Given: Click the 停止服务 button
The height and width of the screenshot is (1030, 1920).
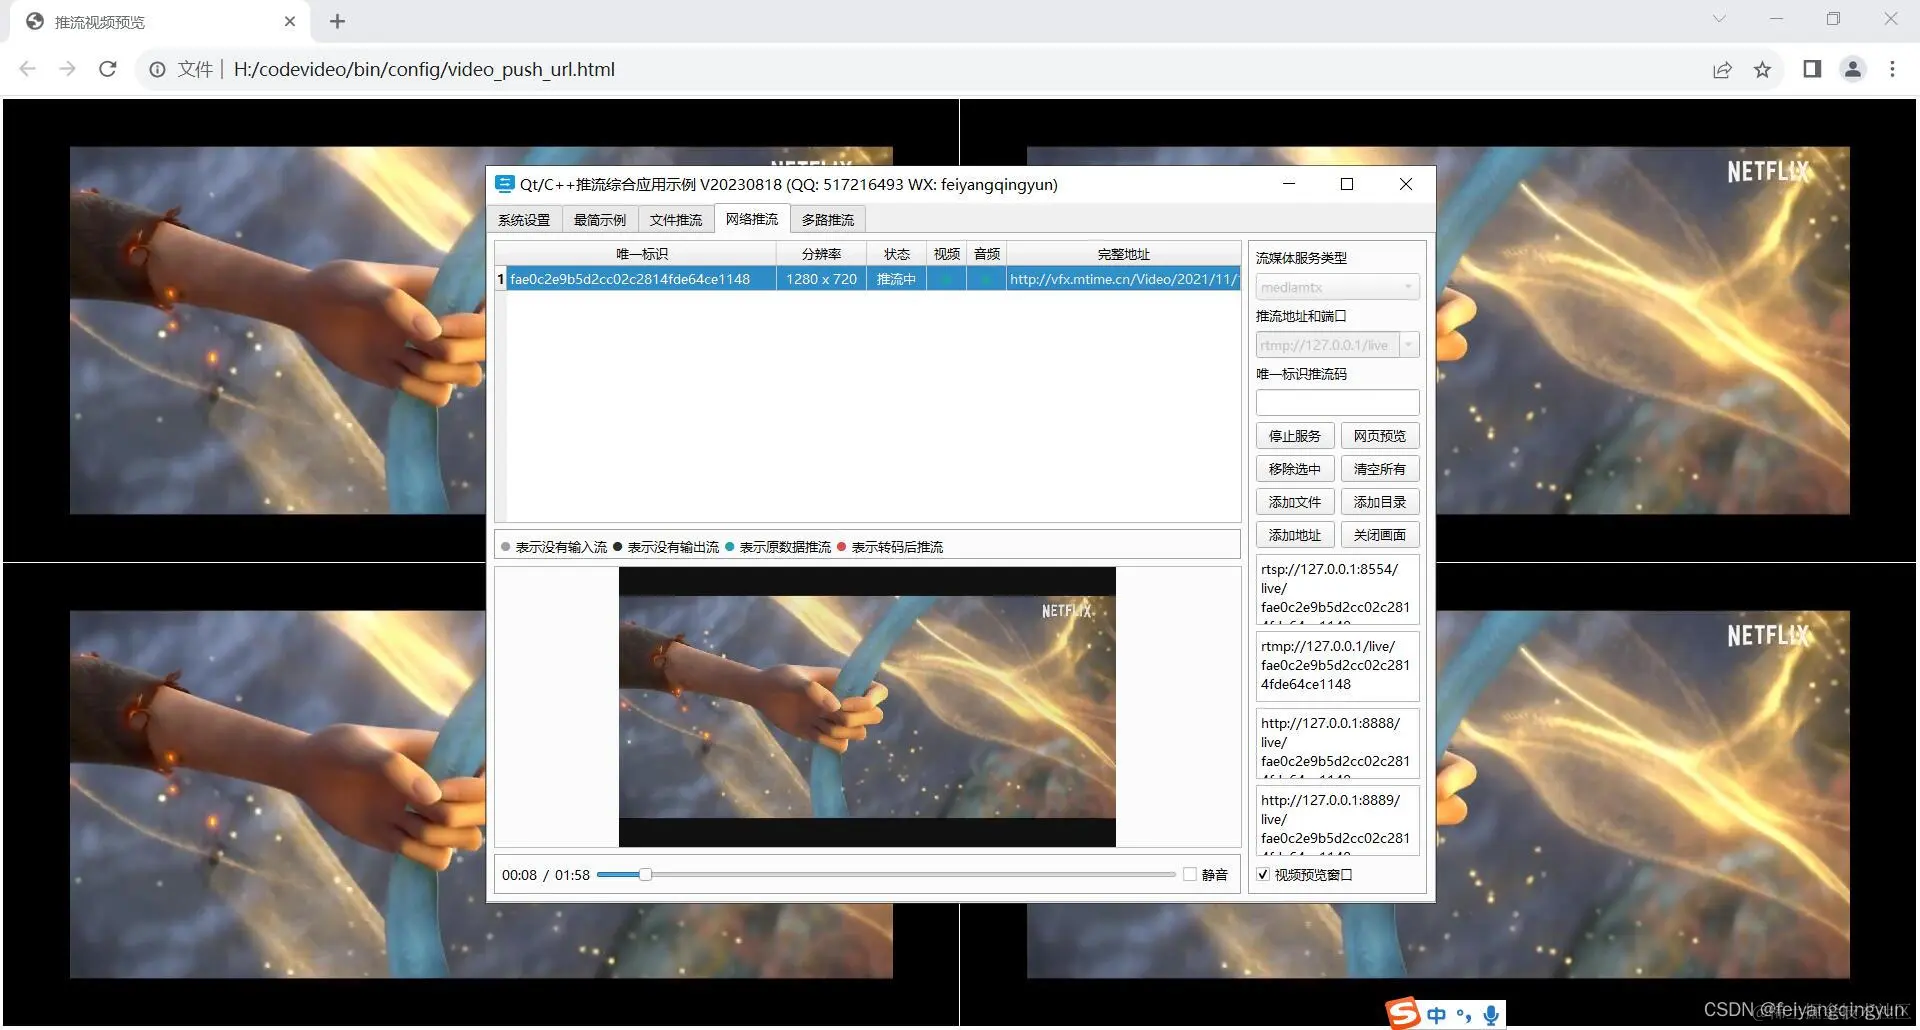Looking at the screenshot, I should point(1295,436).
